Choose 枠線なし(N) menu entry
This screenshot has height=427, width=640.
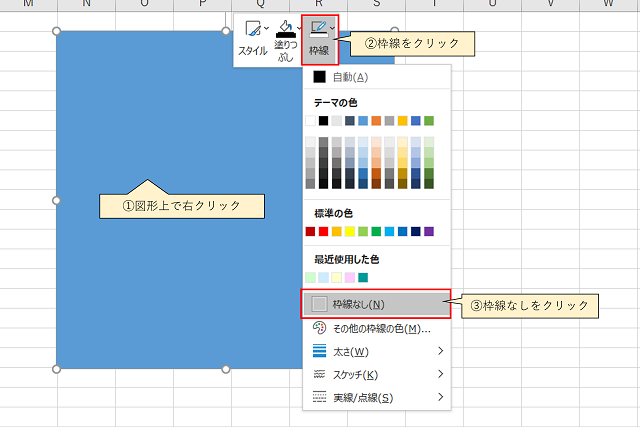(x=376, y=305)
